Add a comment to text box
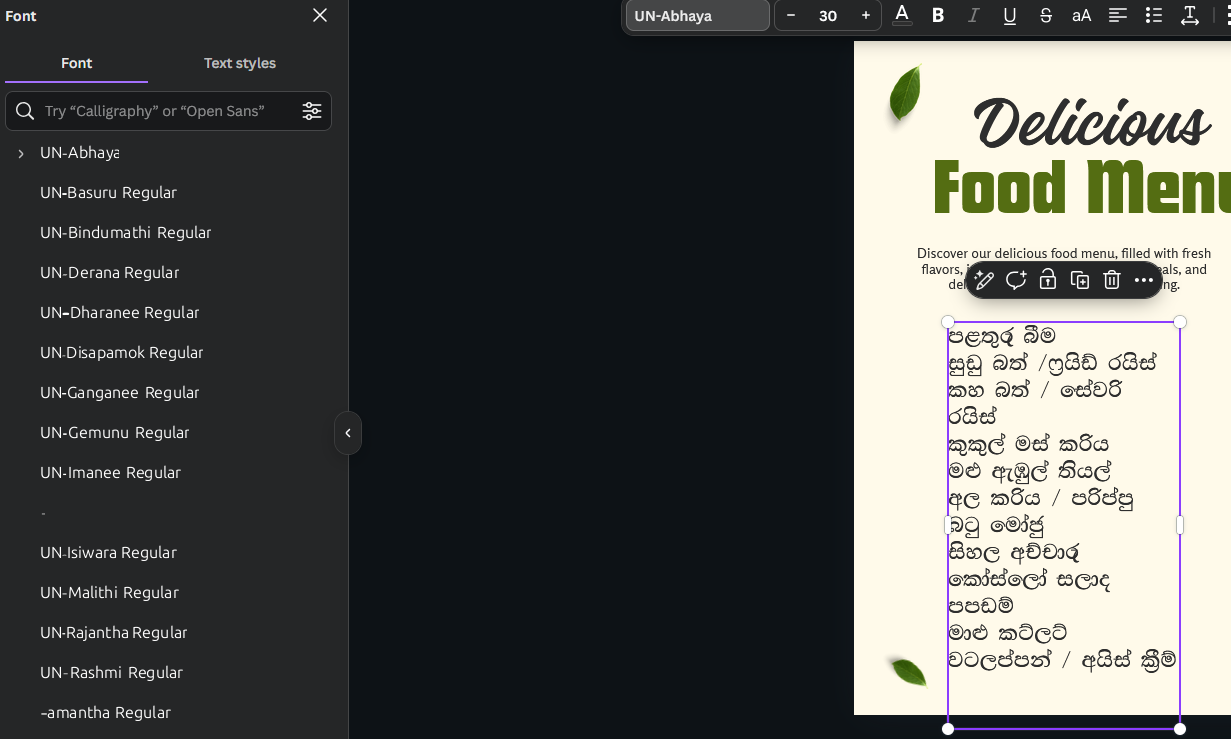 pyautogui.click(x=1016, y=280)
